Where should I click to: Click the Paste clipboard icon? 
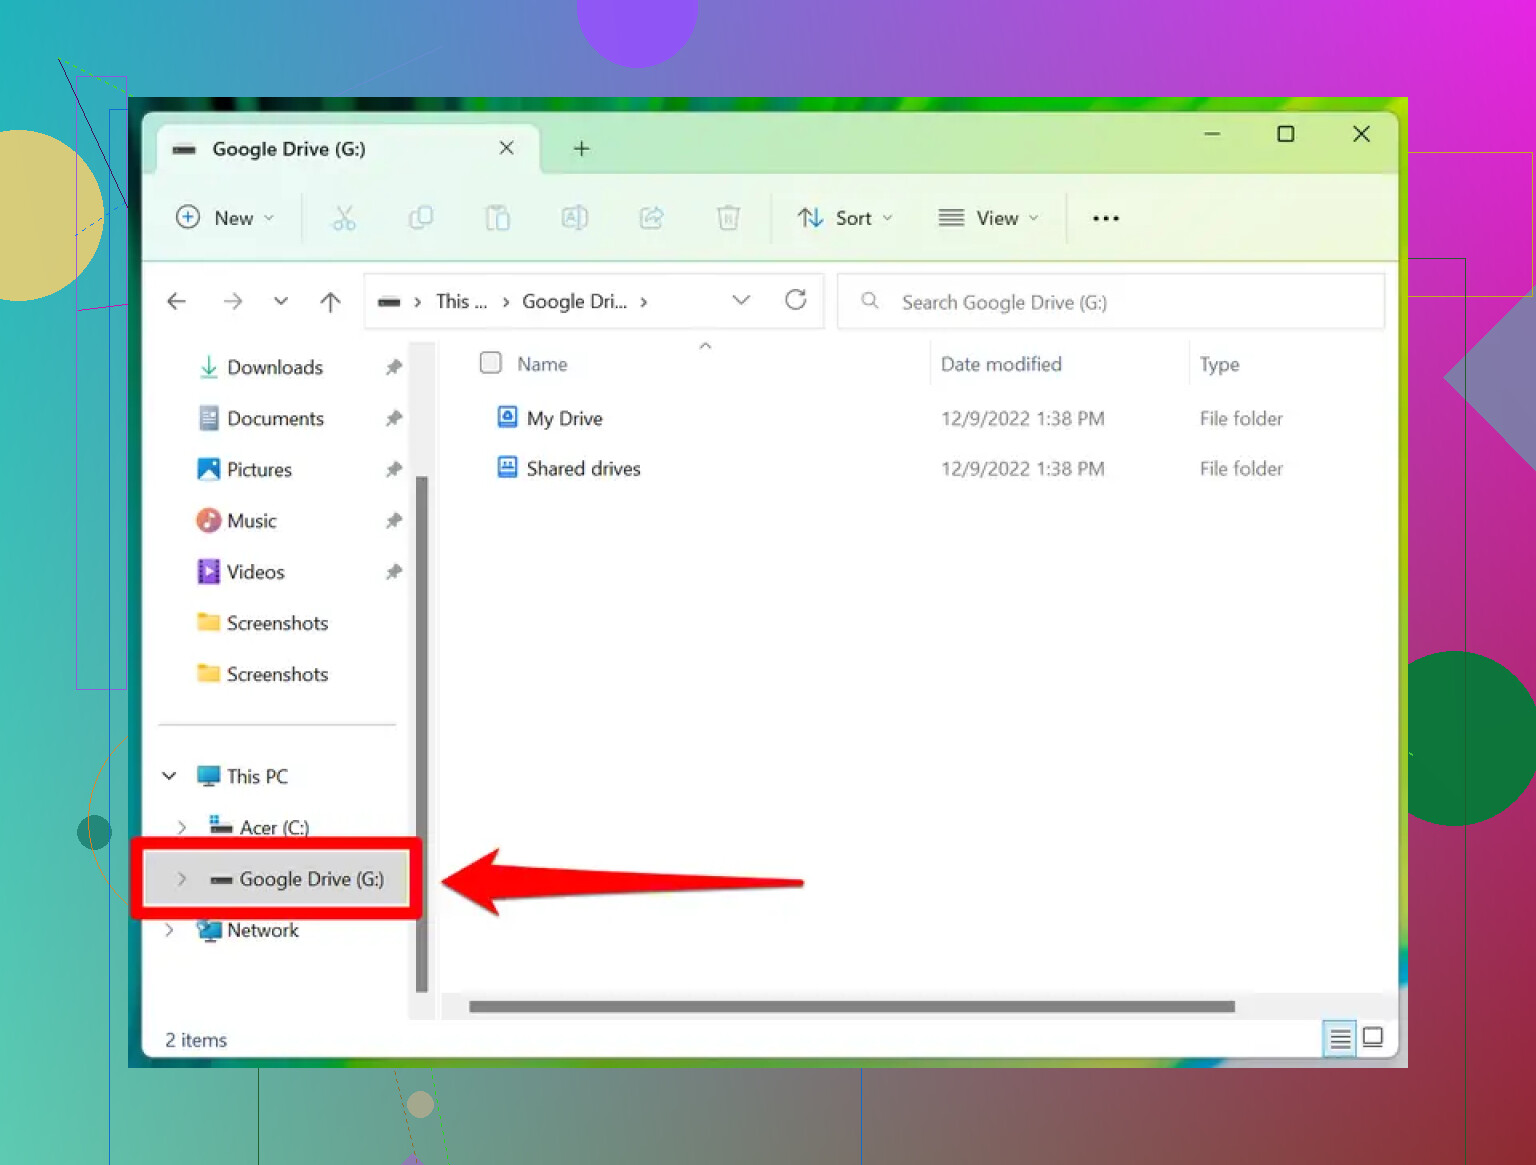[x=497, y=218]
